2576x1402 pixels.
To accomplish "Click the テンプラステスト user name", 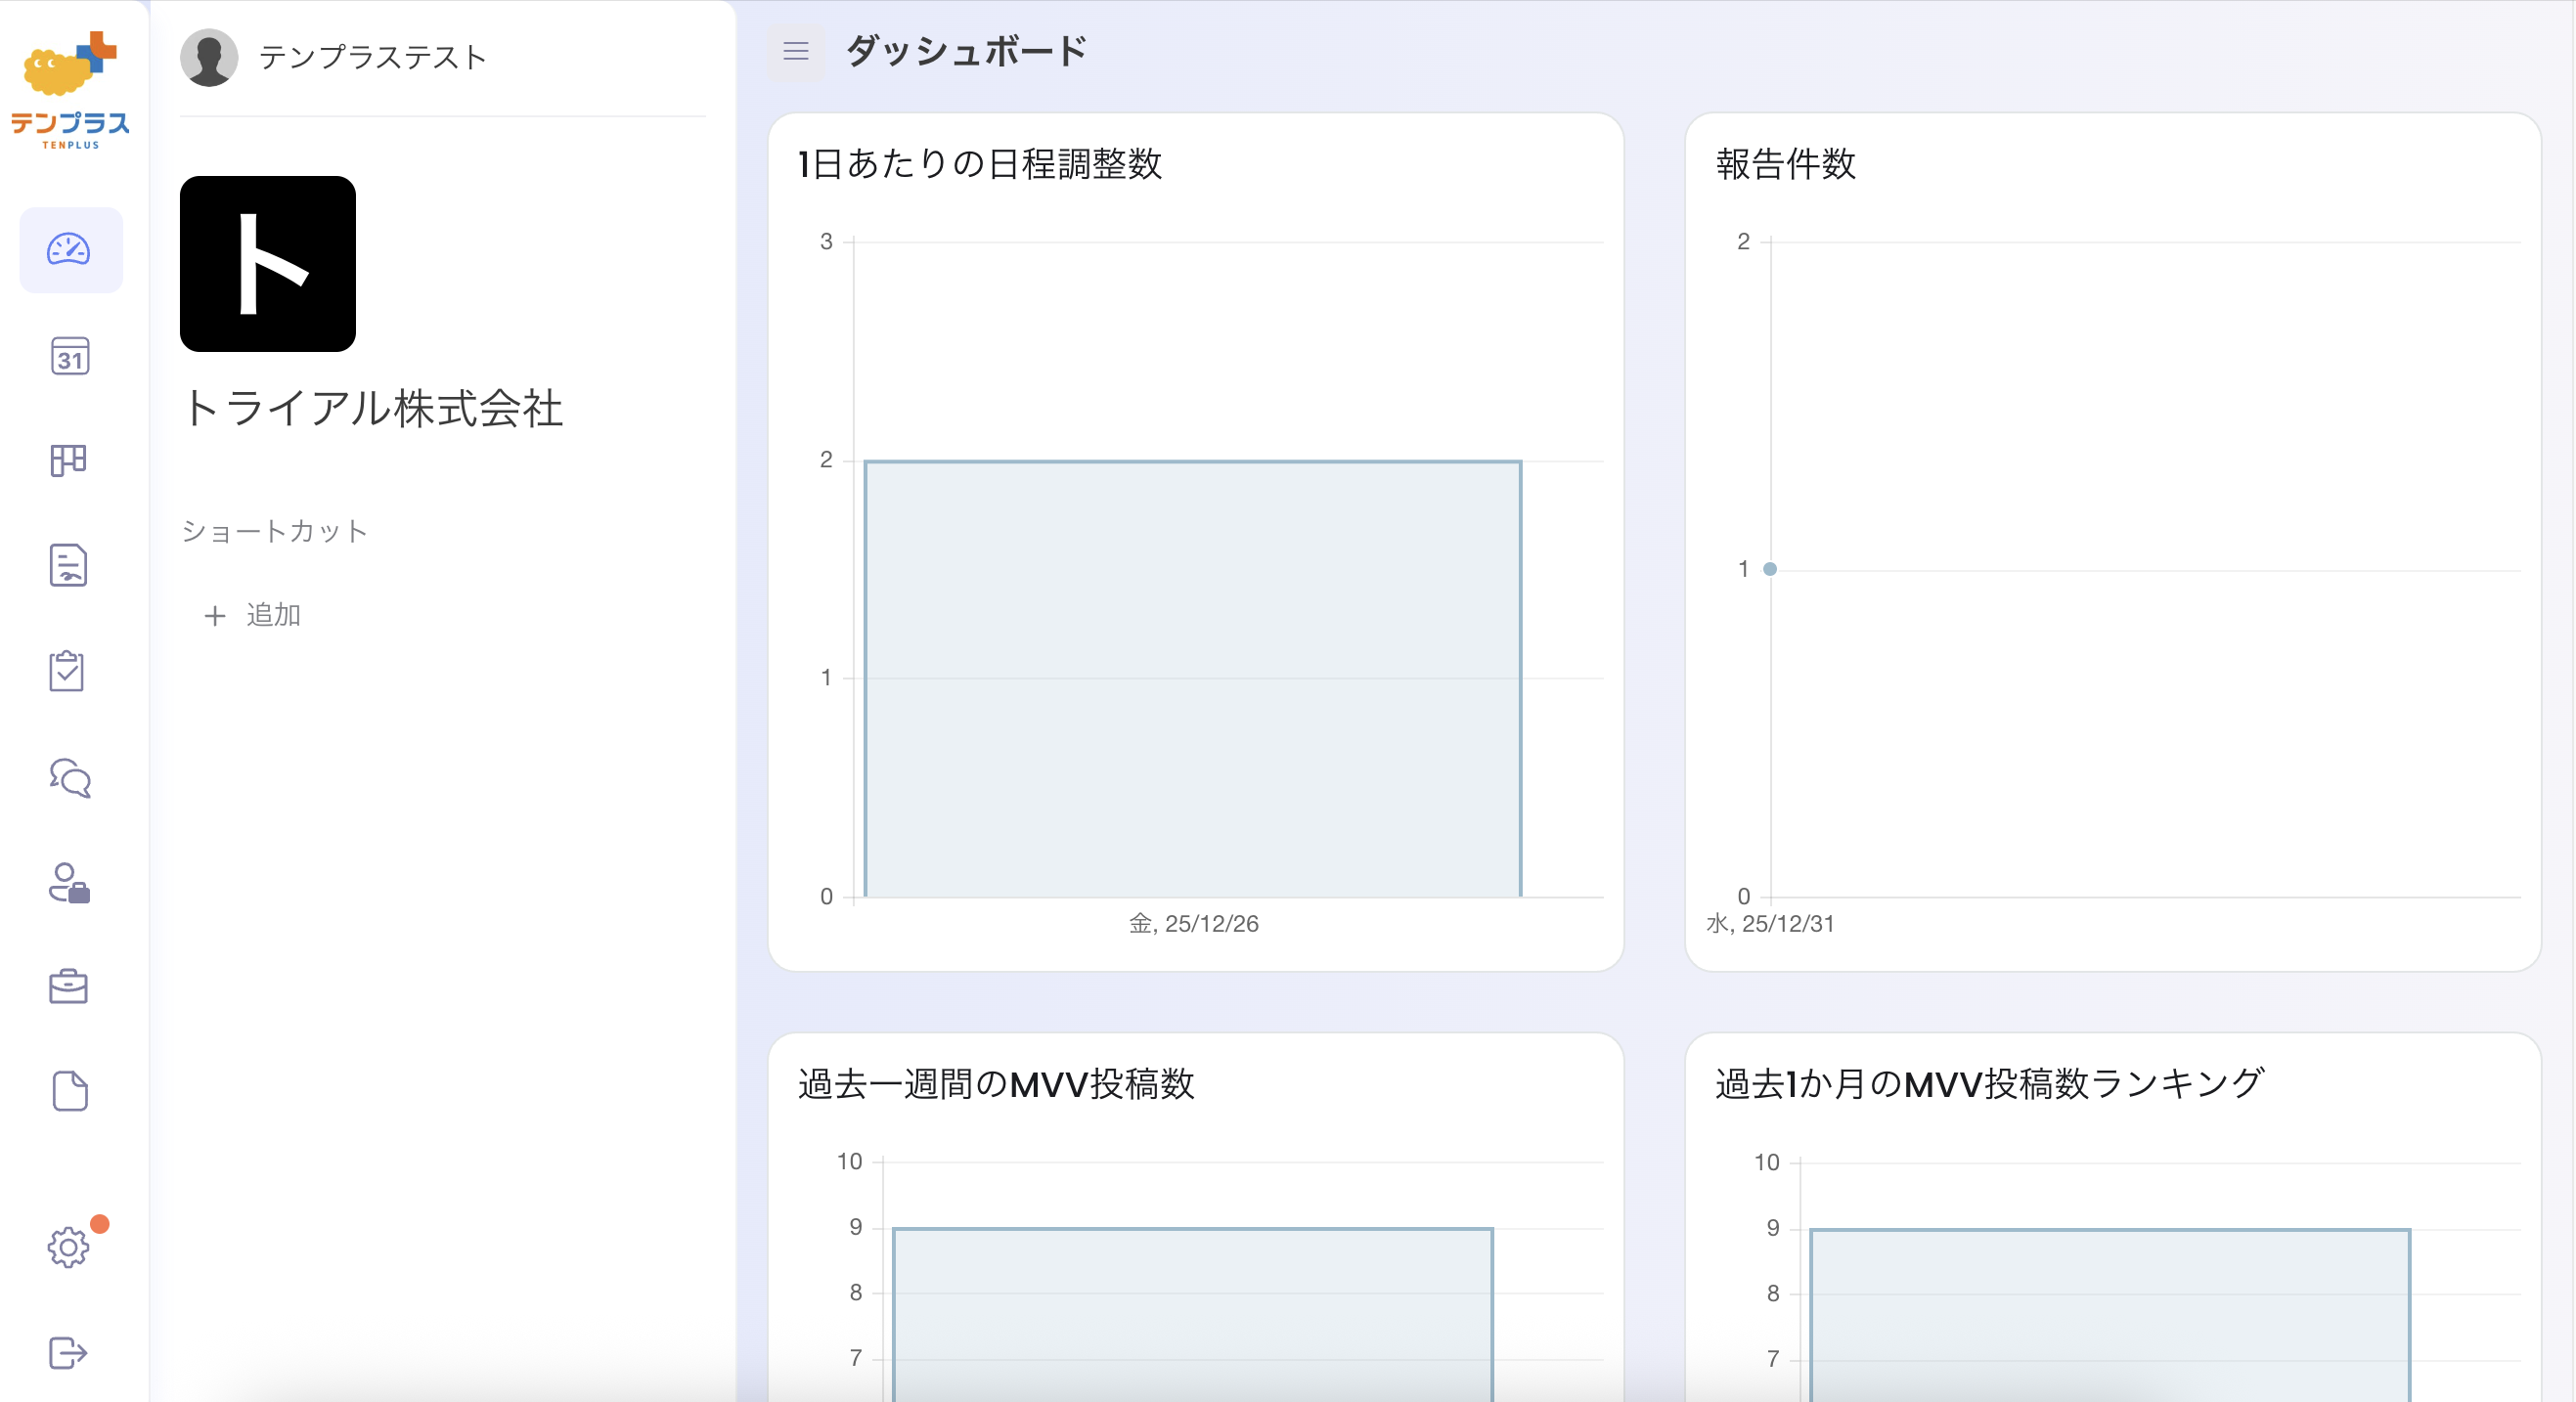I will [373, 57].
